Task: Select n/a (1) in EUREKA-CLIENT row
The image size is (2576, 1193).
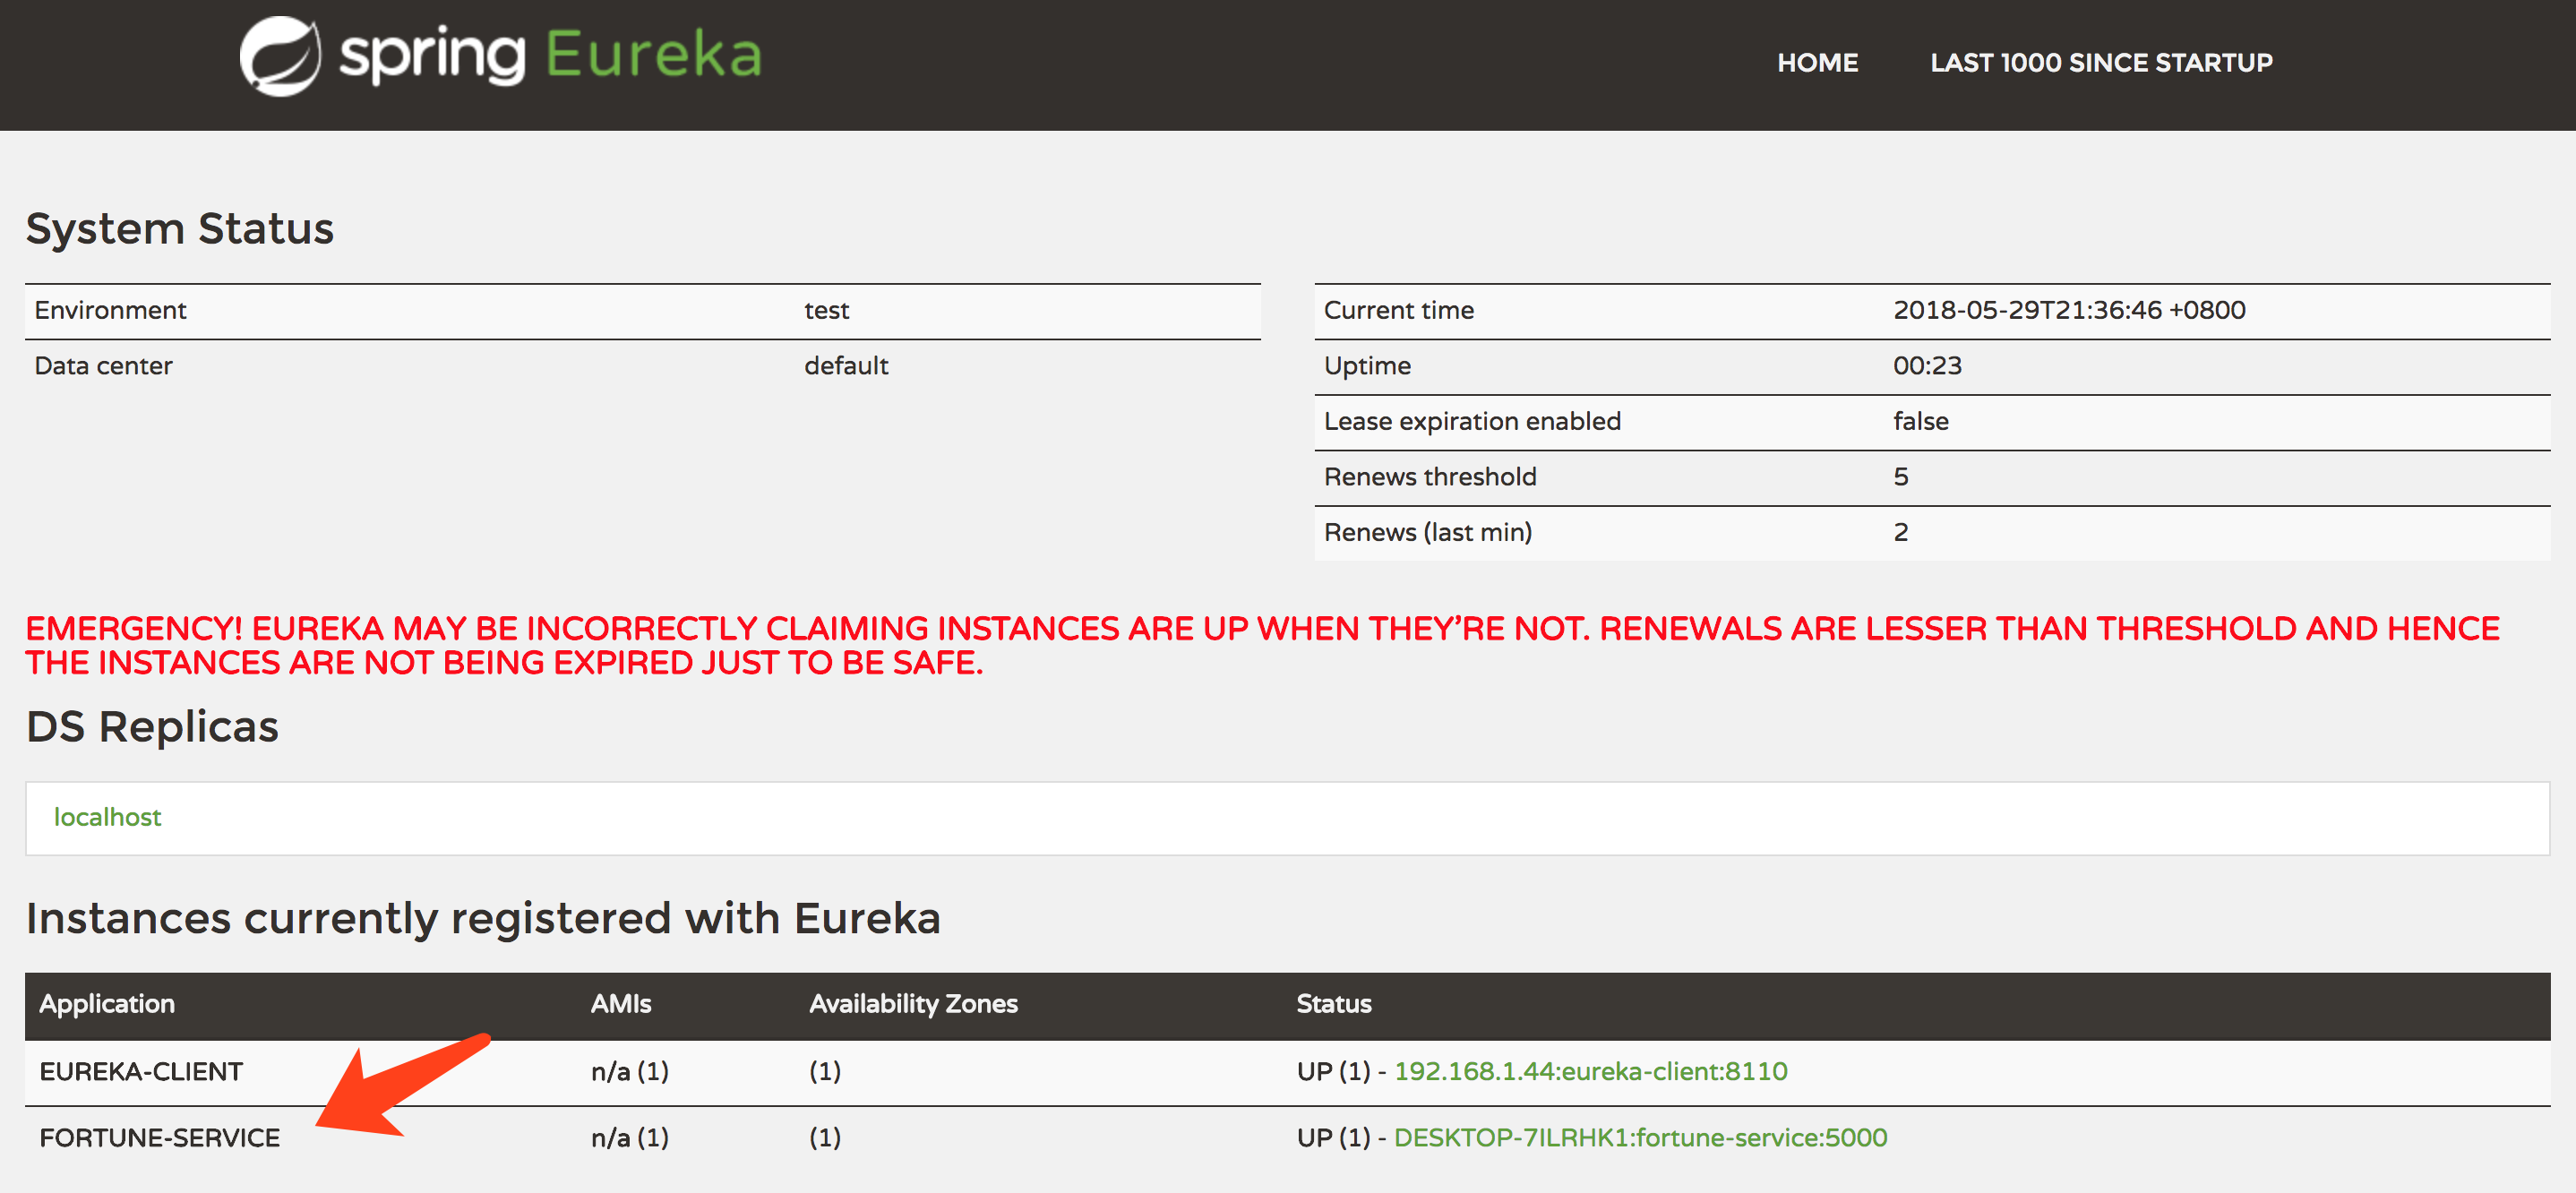Action: click(x=629, y=1071)
